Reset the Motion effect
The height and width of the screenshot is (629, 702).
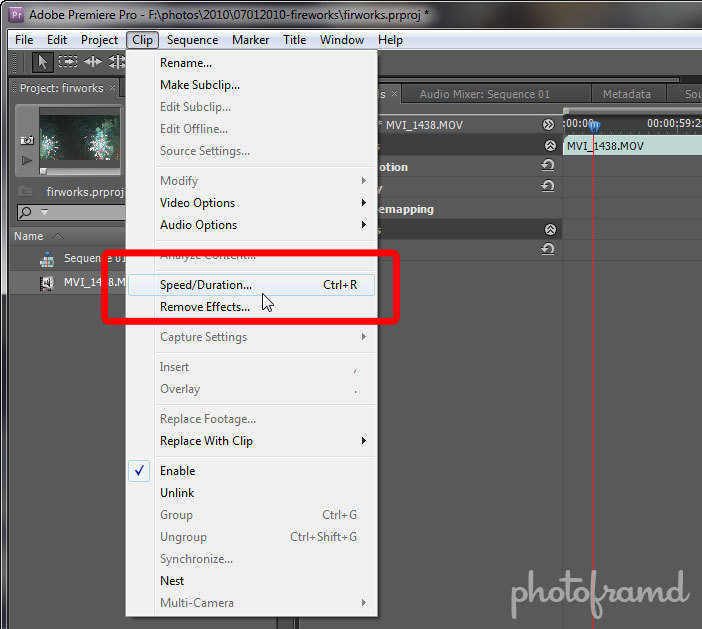(548, 166)
